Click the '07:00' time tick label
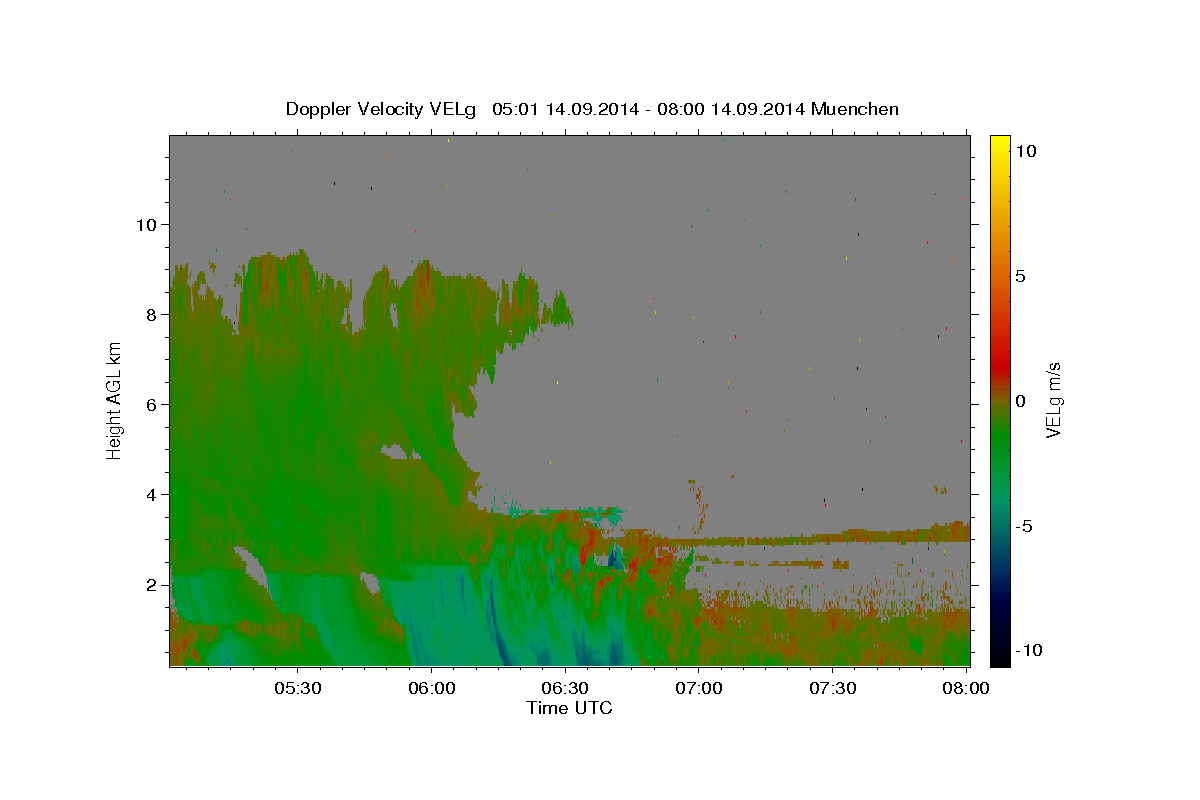 [x=698, y=689]
